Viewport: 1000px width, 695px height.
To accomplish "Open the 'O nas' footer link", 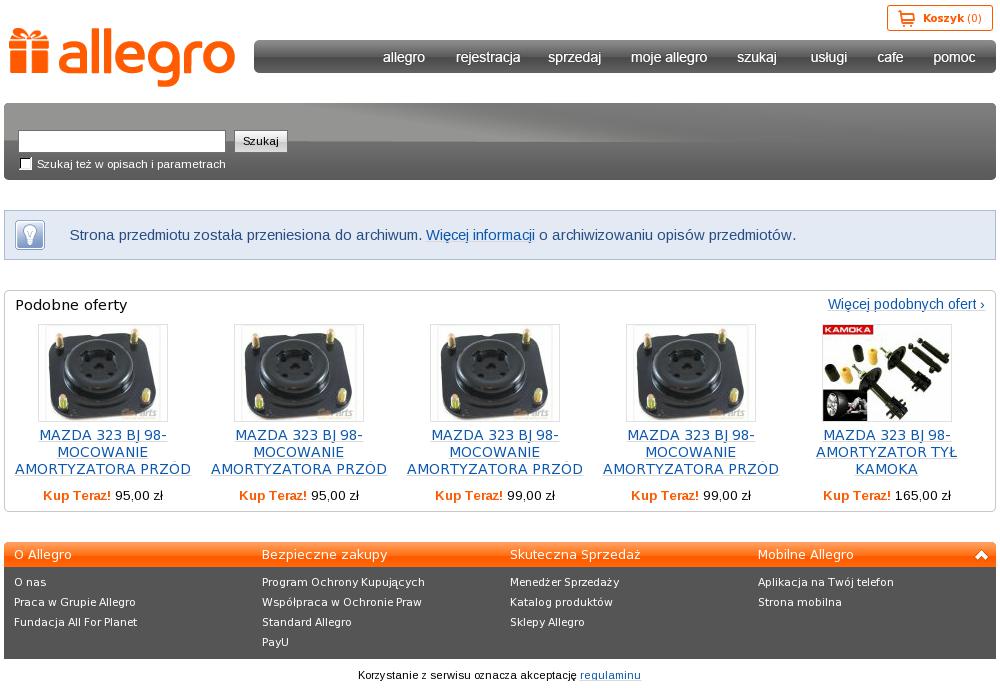I will tap(30, 582).
